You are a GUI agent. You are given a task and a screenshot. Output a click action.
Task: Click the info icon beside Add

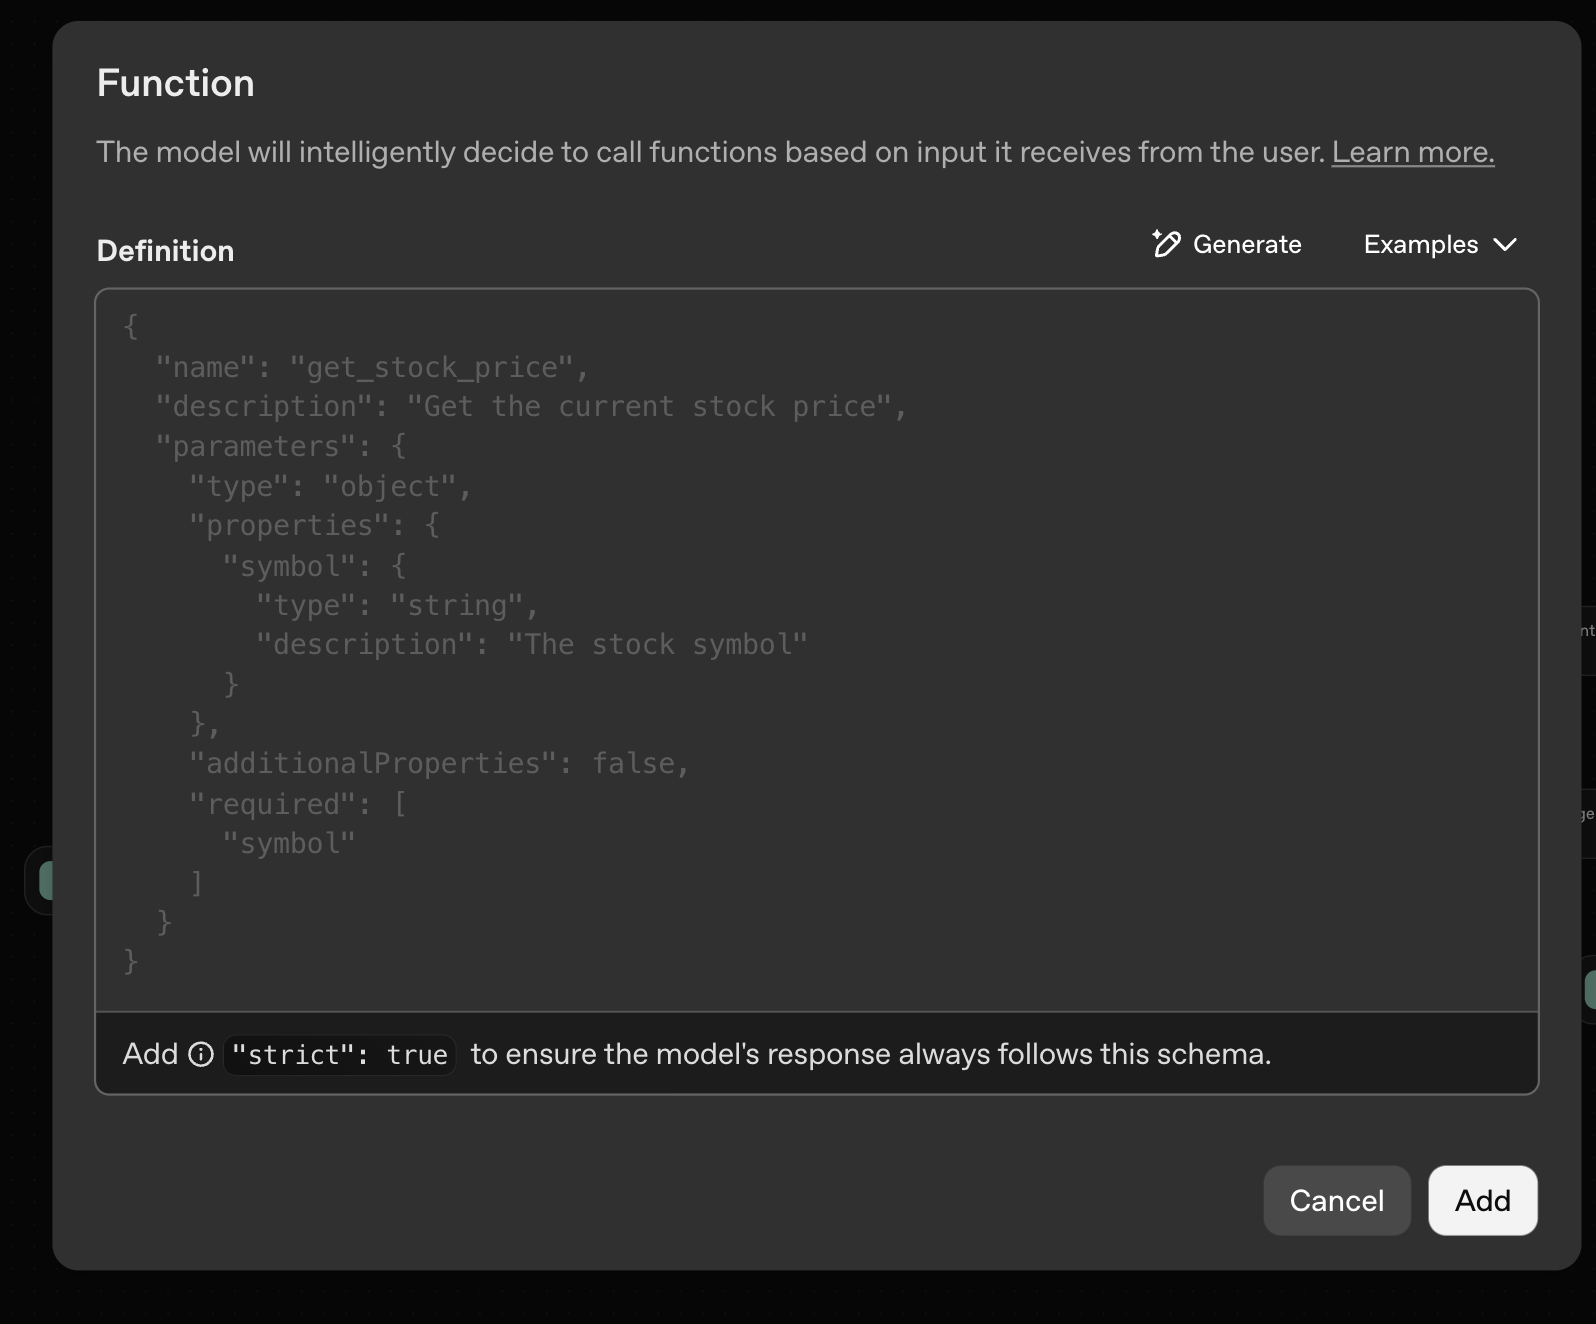[201, 1054]
